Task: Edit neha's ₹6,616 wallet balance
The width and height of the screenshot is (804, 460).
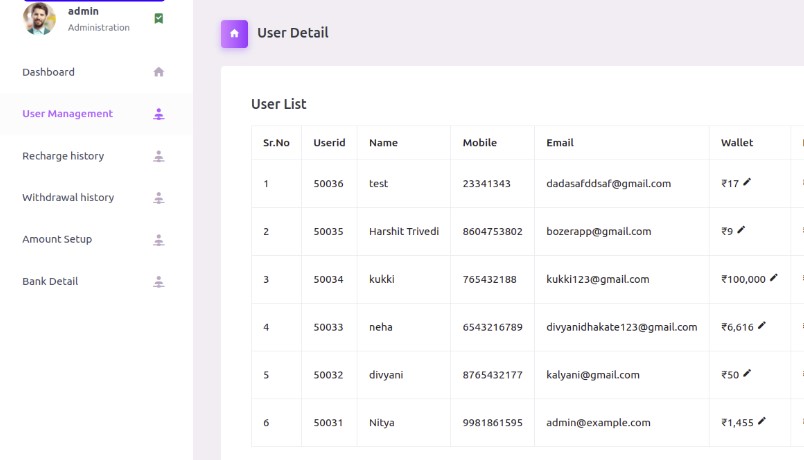Action: pos(762,325)
